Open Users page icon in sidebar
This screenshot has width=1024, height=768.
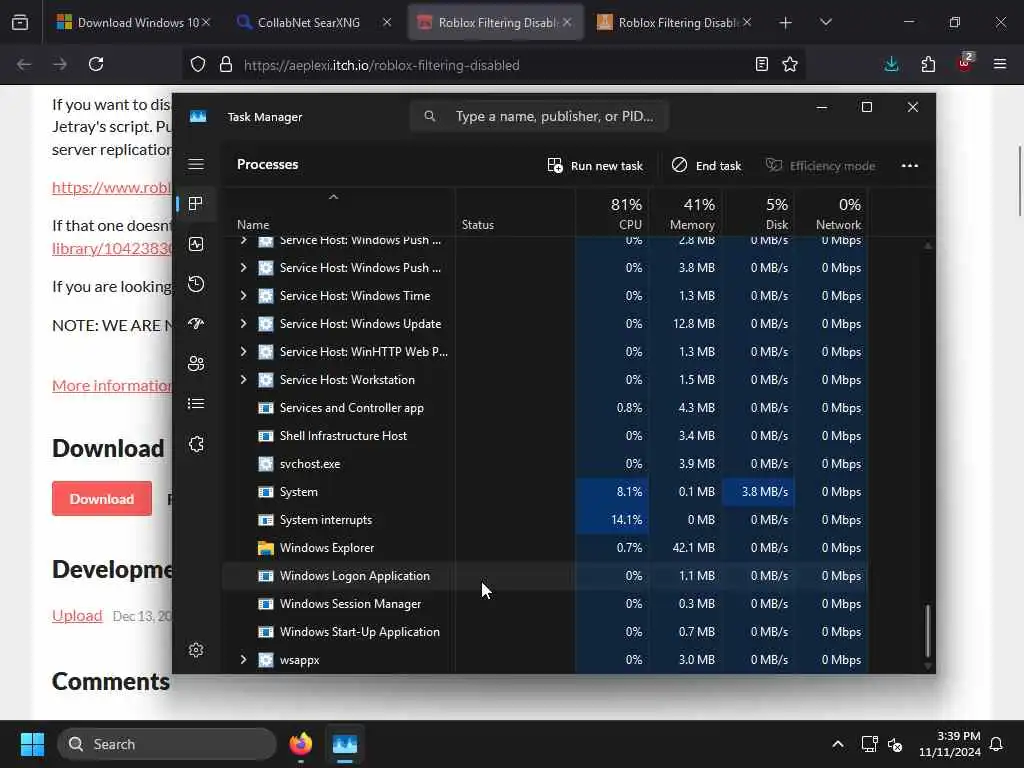(x=196, y=364)
